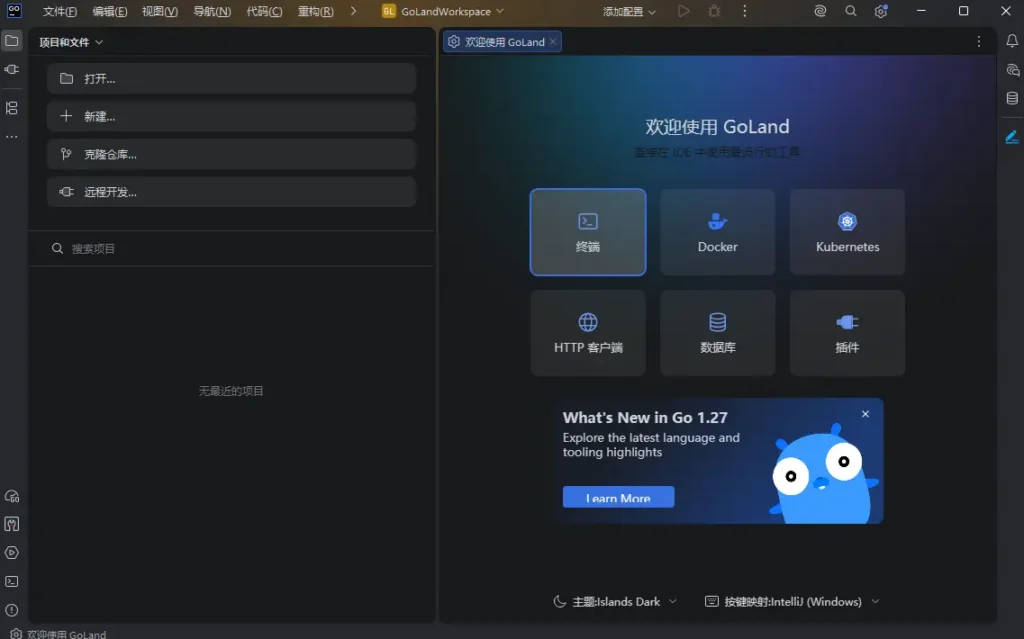Click the What's New in Go 1.27 heading
1024x639 pixels.
[x=645, y=418]
